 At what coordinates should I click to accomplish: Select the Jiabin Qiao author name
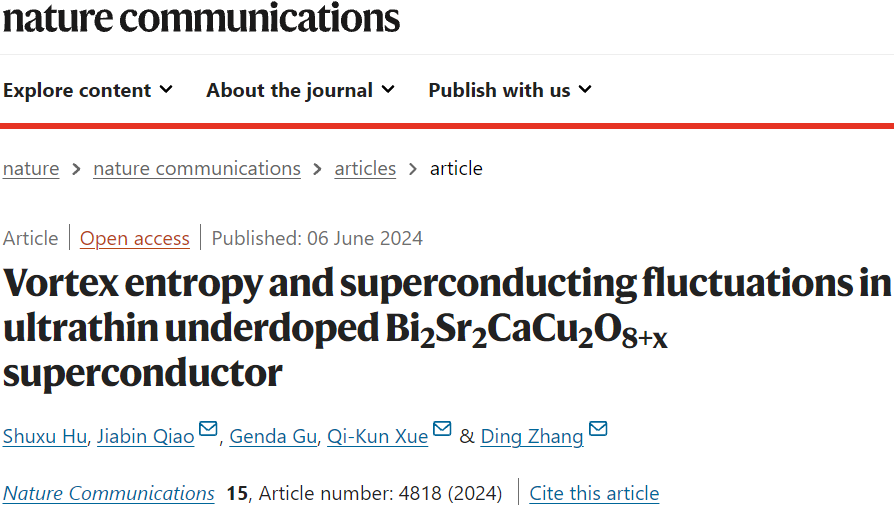[x=145, y=436]
